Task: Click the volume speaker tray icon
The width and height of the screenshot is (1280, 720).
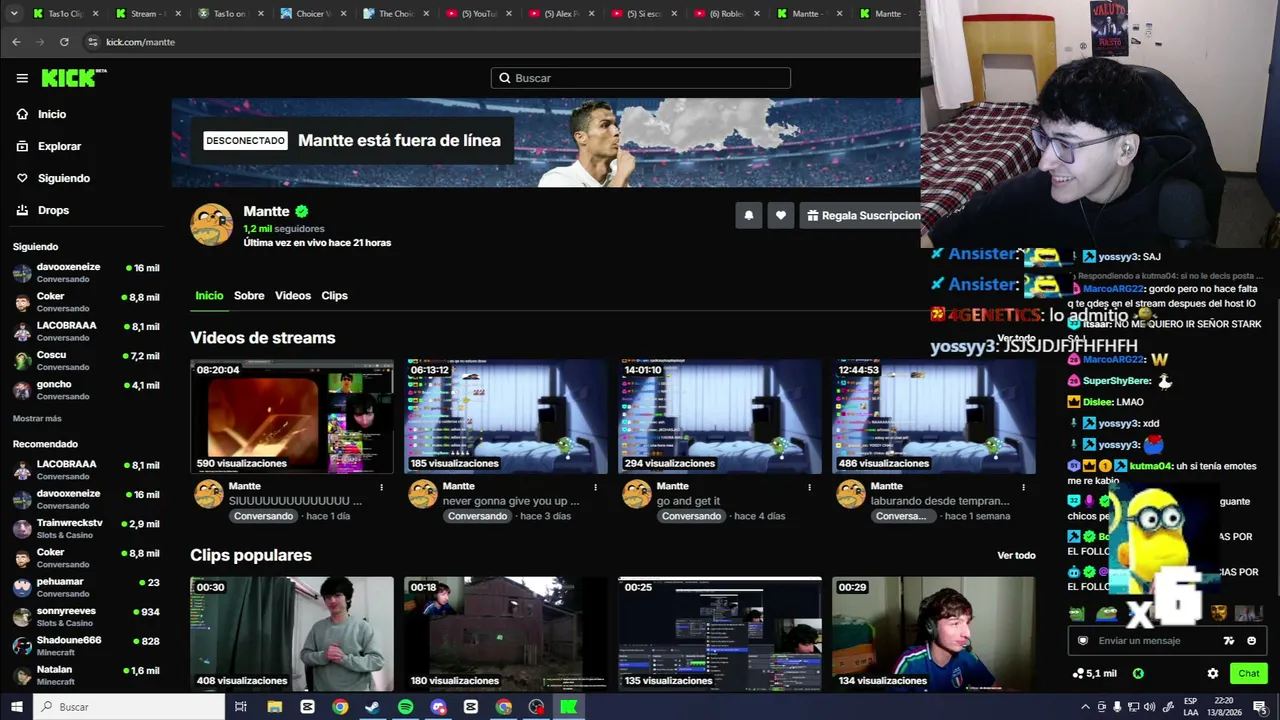Action: pyautogui.click(x=1149, y=707)
